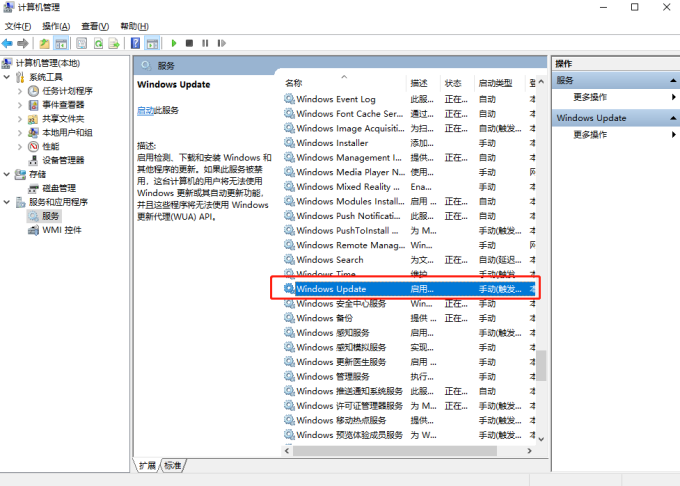Collapse the Windows Update actions section arrow
Image resolution: width=680 pixels, height=486 pixels.
coord(673,118)
